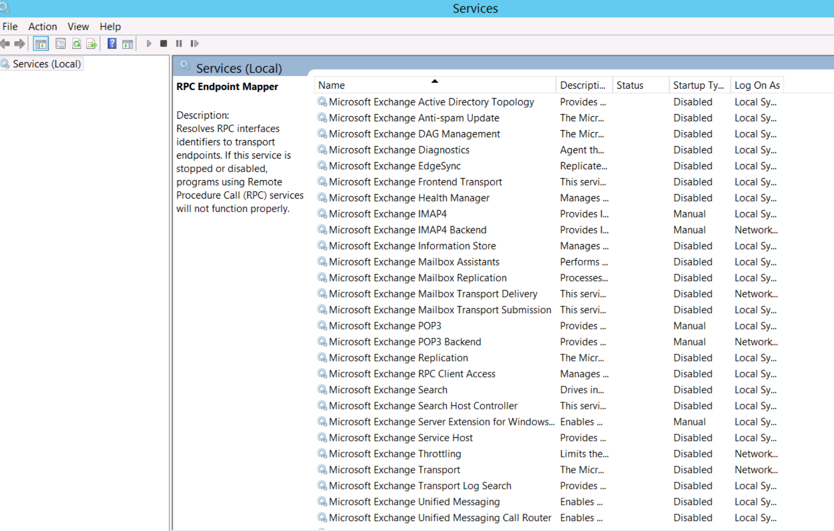Open the Properties toolbar icon
834x531 pixels.
(x=61, y=44)
